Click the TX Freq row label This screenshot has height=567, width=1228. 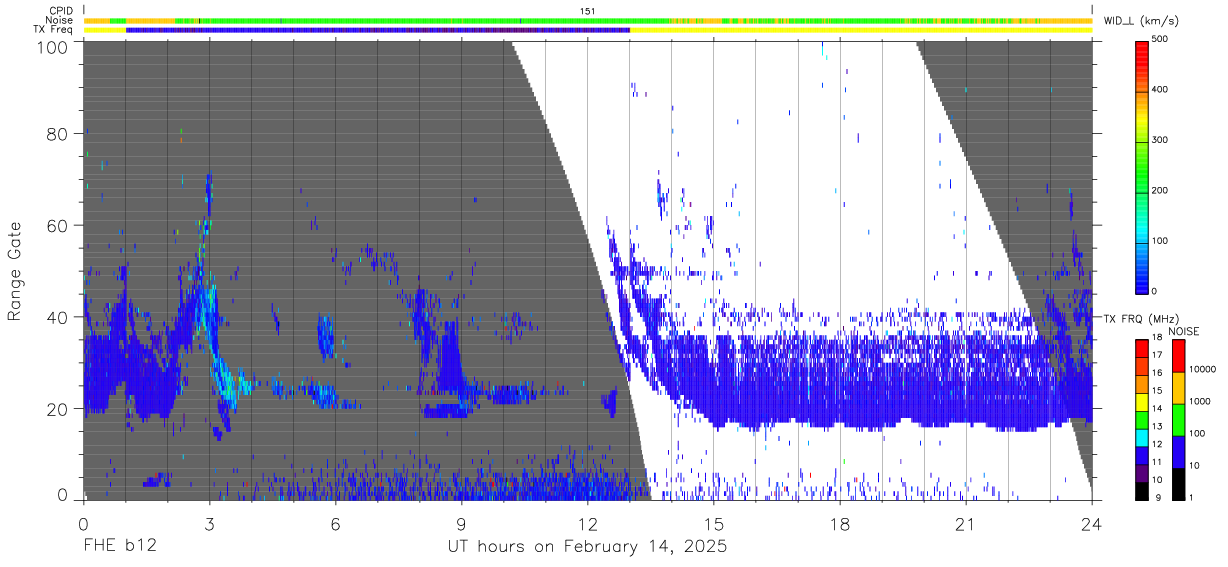point(54,30)
